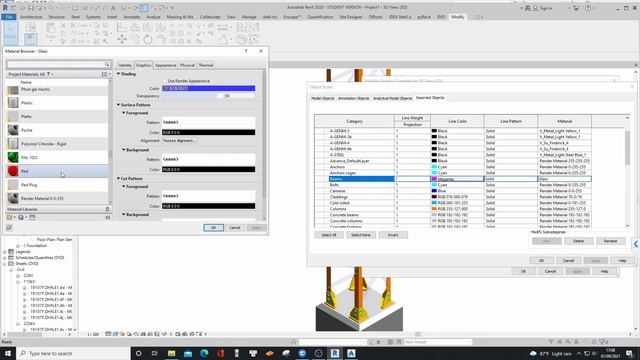Switch to the Identity tab
The image size is (640, 360).
pyautogui.click(x=125, y=65)
